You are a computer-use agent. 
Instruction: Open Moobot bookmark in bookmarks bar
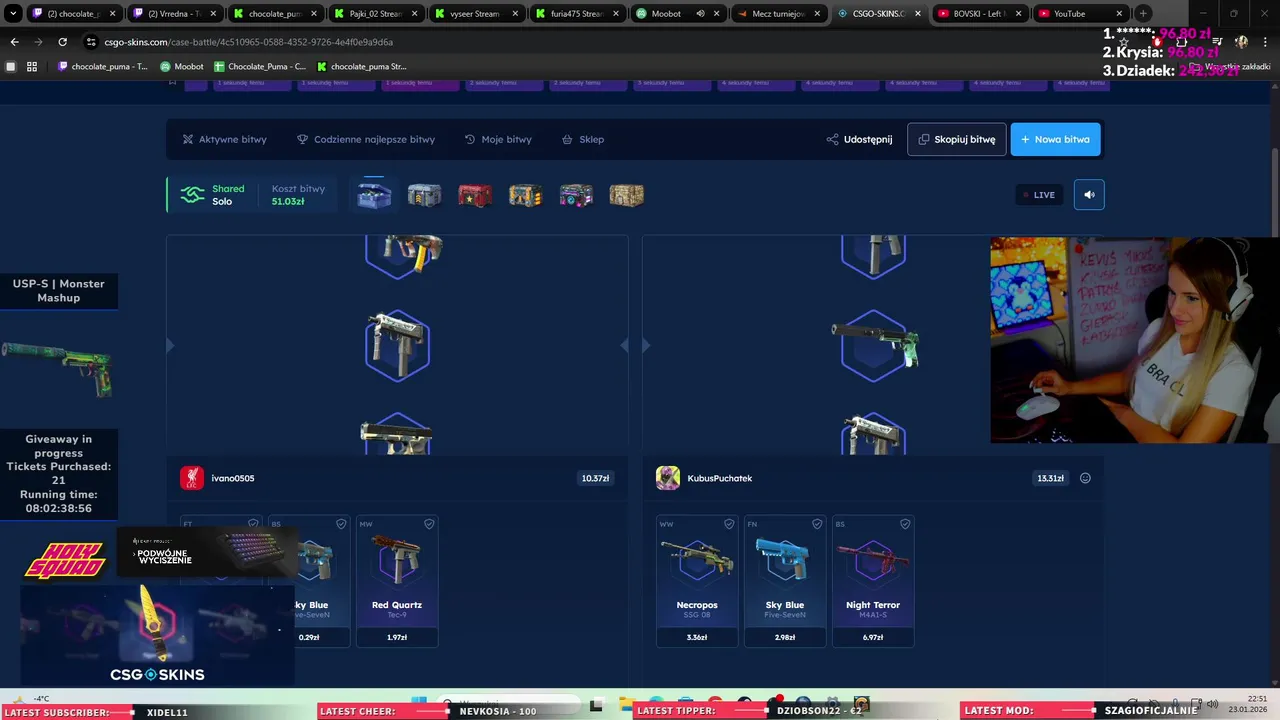pyautogui.click(x=182, y=66)
